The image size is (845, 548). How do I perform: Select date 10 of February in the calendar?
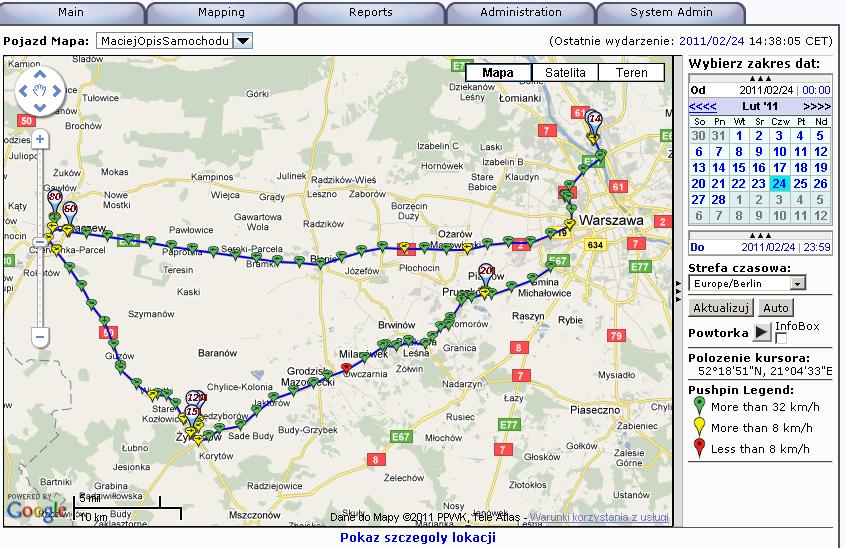pyautogui.click(x=779, y=152)
